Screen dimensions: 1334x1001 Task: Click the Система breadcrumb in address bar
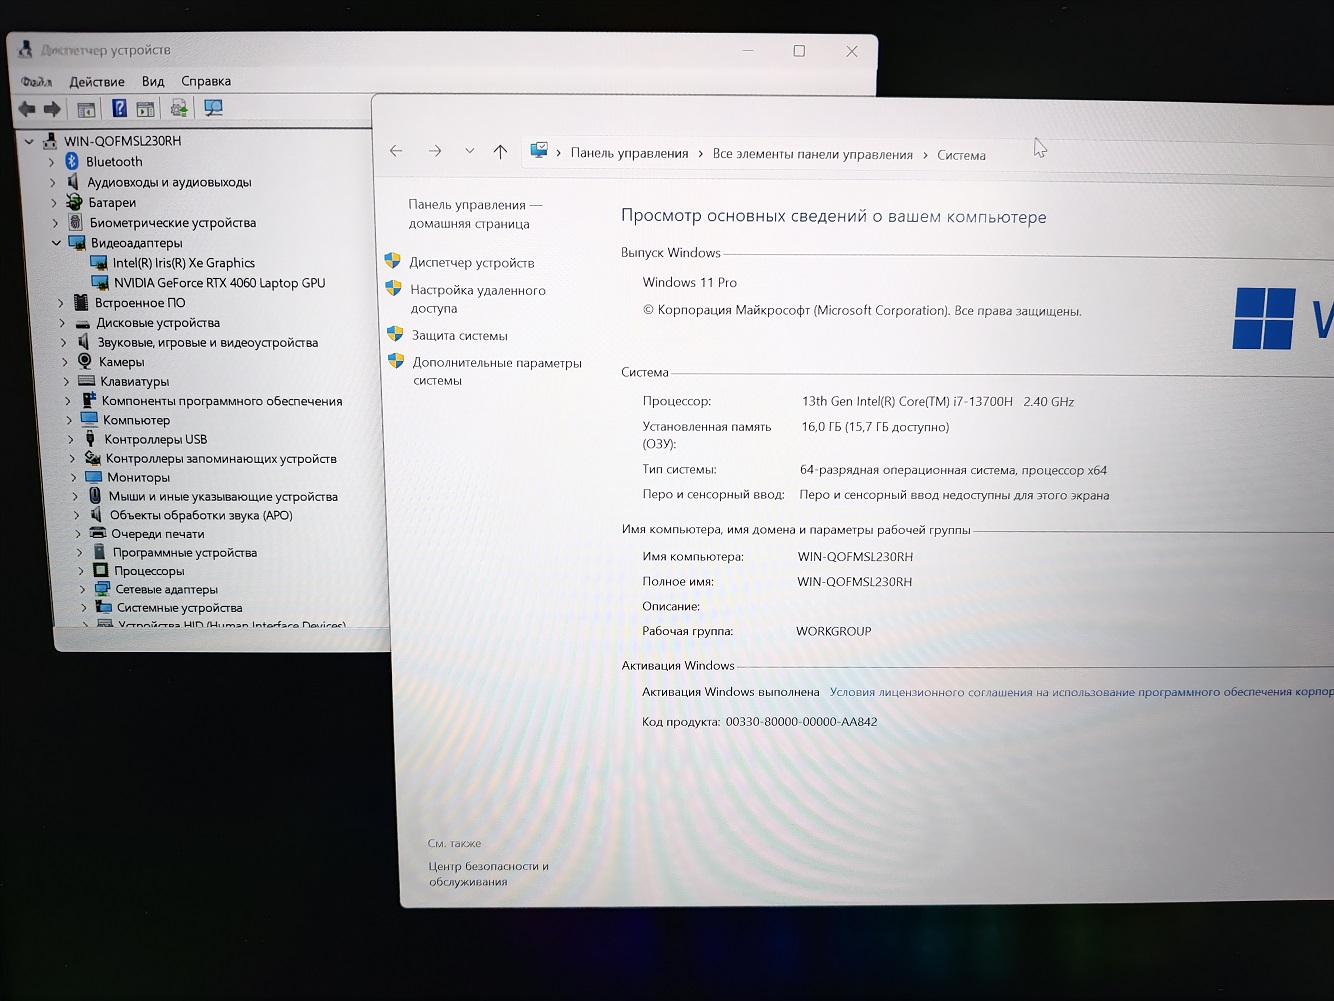pyautogui.click(x=961, y=155)
